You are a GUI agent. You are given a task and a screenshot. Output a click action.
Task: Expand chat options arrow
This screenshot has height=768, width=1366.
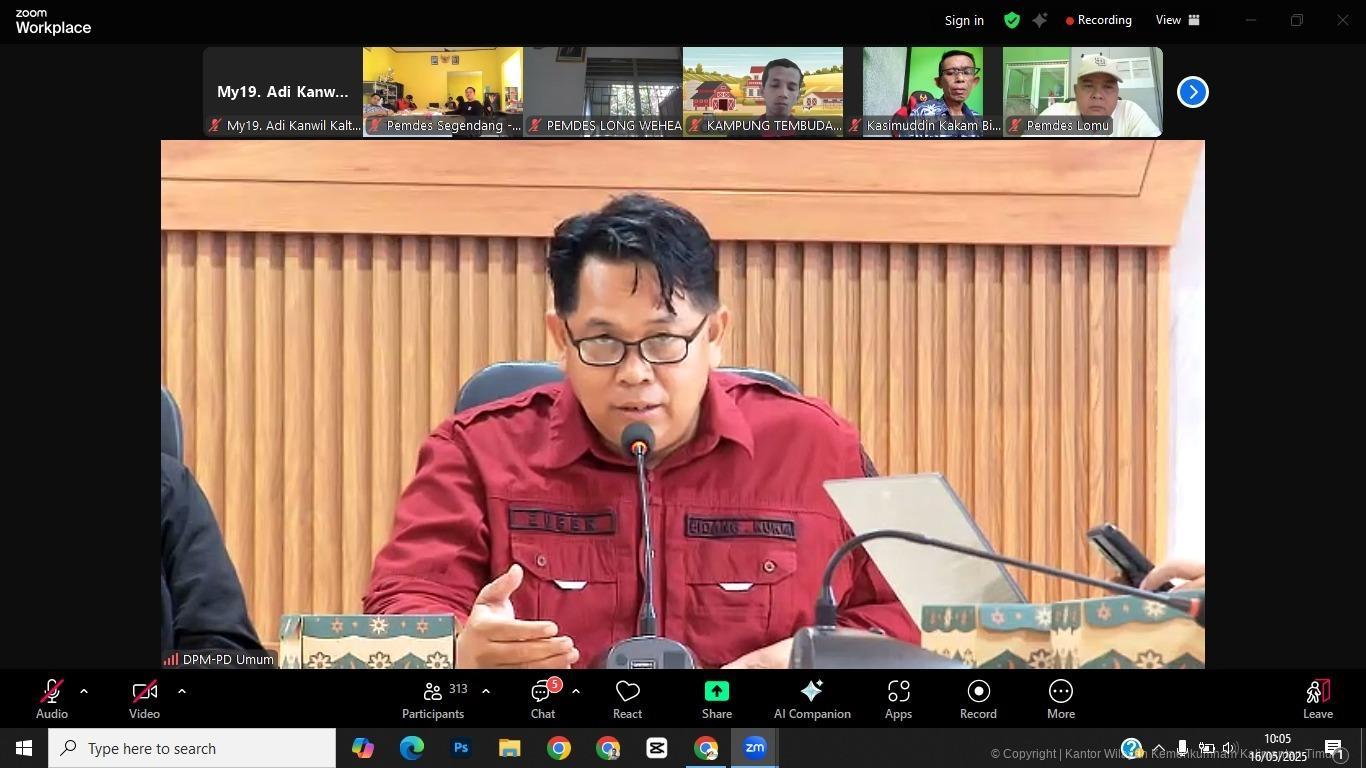point(576,691)
